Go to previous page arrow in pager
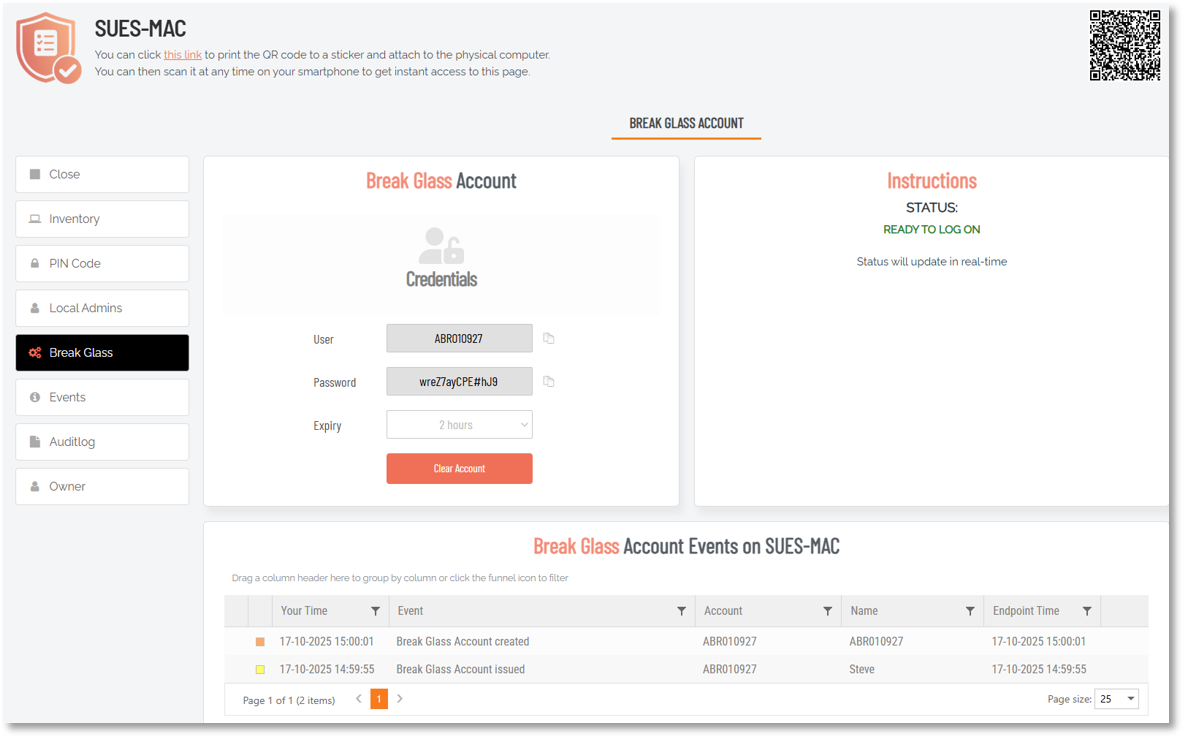The height and width of the screenshot is (737, 1183). pyautogui.click(x=359, y=699)
